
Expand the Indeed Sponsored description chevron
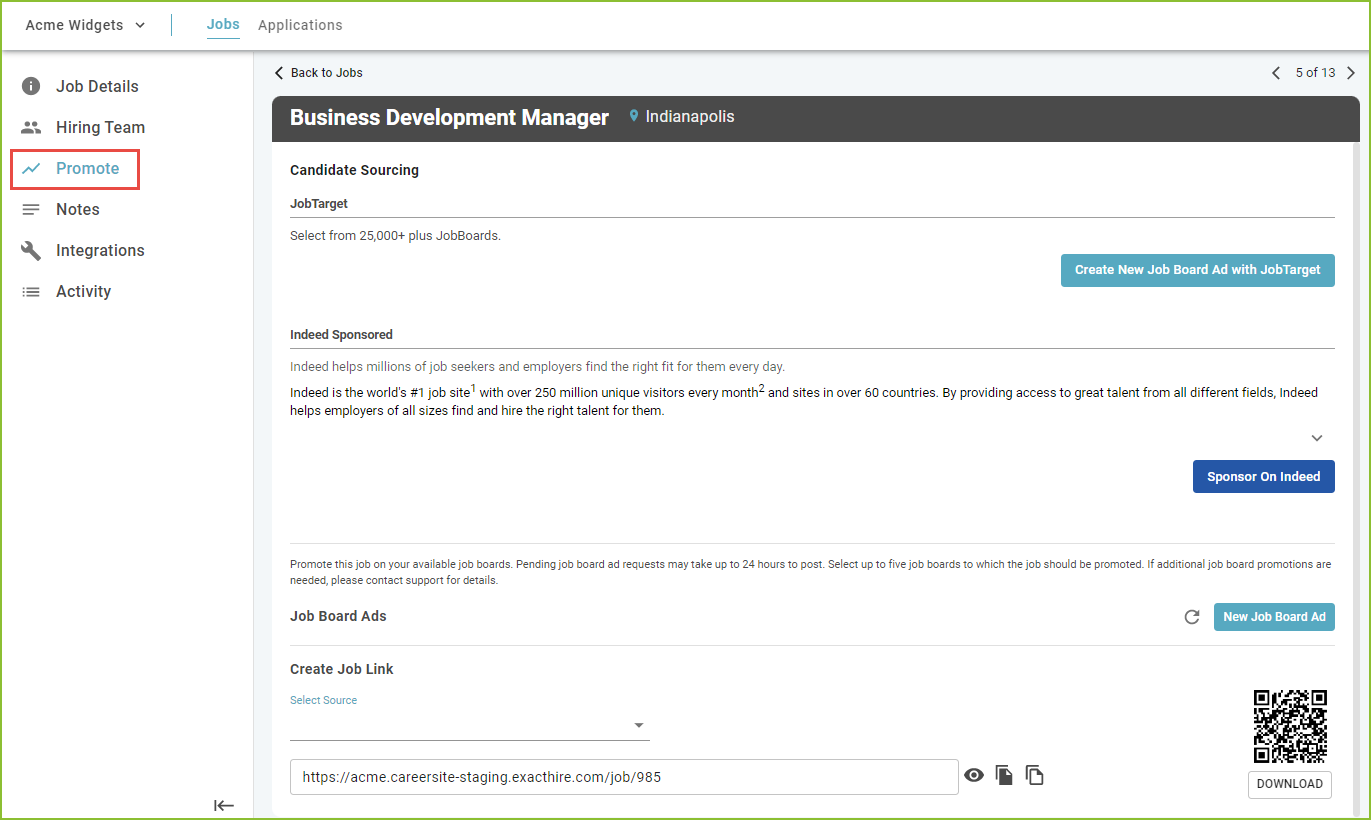[x=1317, y=438]
